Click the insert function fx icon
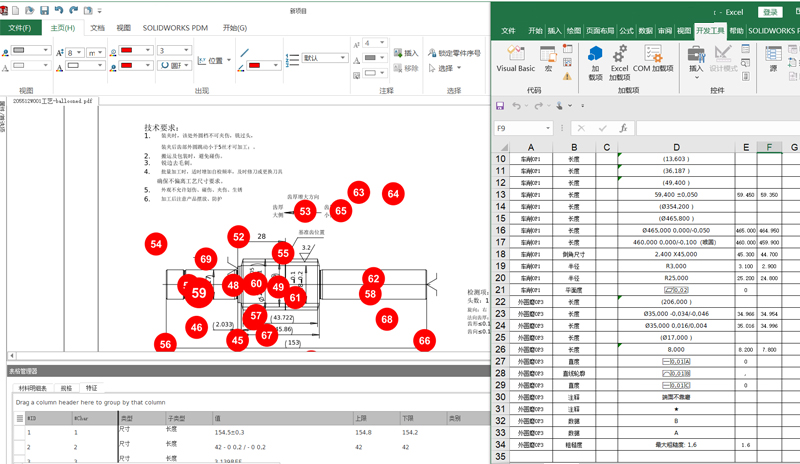This screenshot has width=800, height=464. [622, 128]
